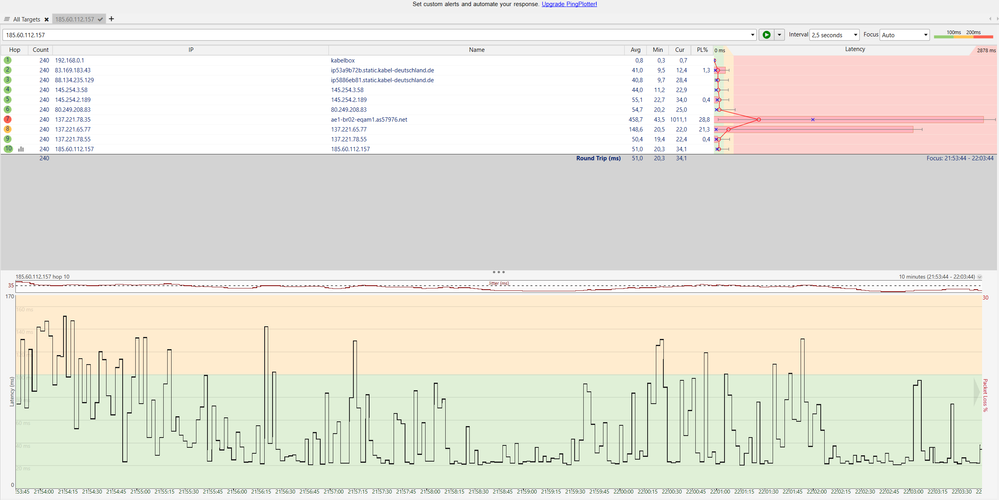Click the packet loss value 21,3
The image size is (999, 500).
pos(704,129)
